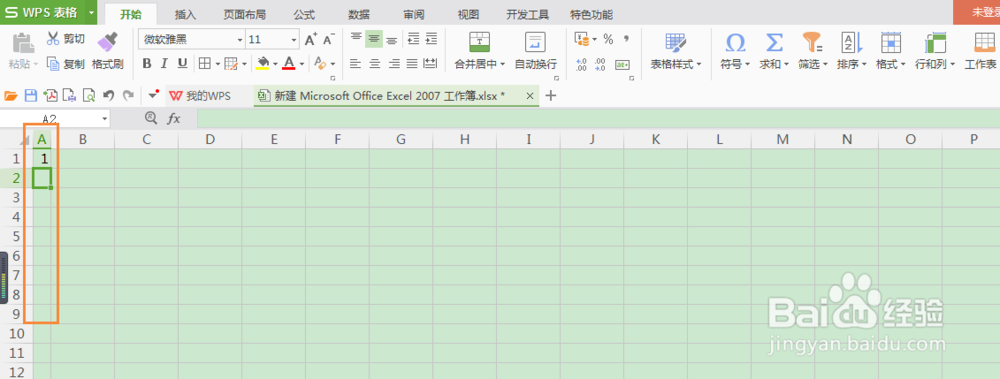Switch to the 数据 (Data) tab

coord(359,14)
